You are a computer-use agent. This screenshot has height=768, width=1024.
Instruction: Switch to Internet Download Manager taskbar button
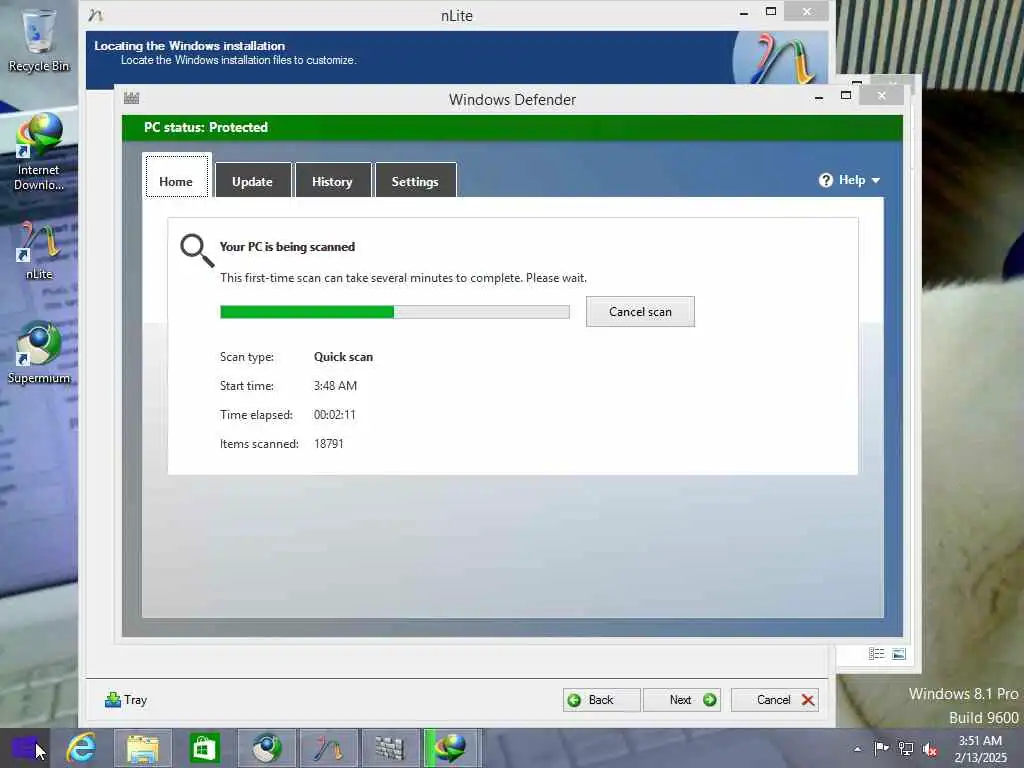click(x=452, y=748)
